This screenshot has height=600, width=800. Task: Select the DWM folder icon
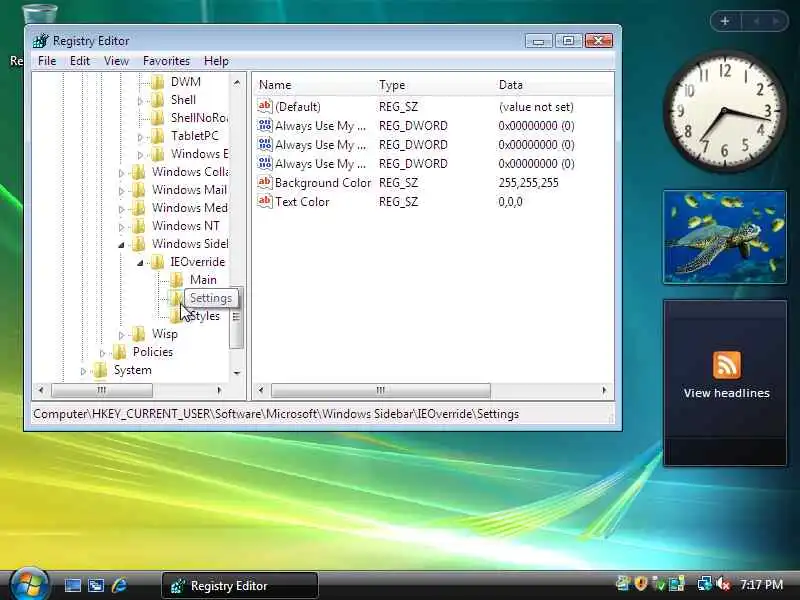158,82
